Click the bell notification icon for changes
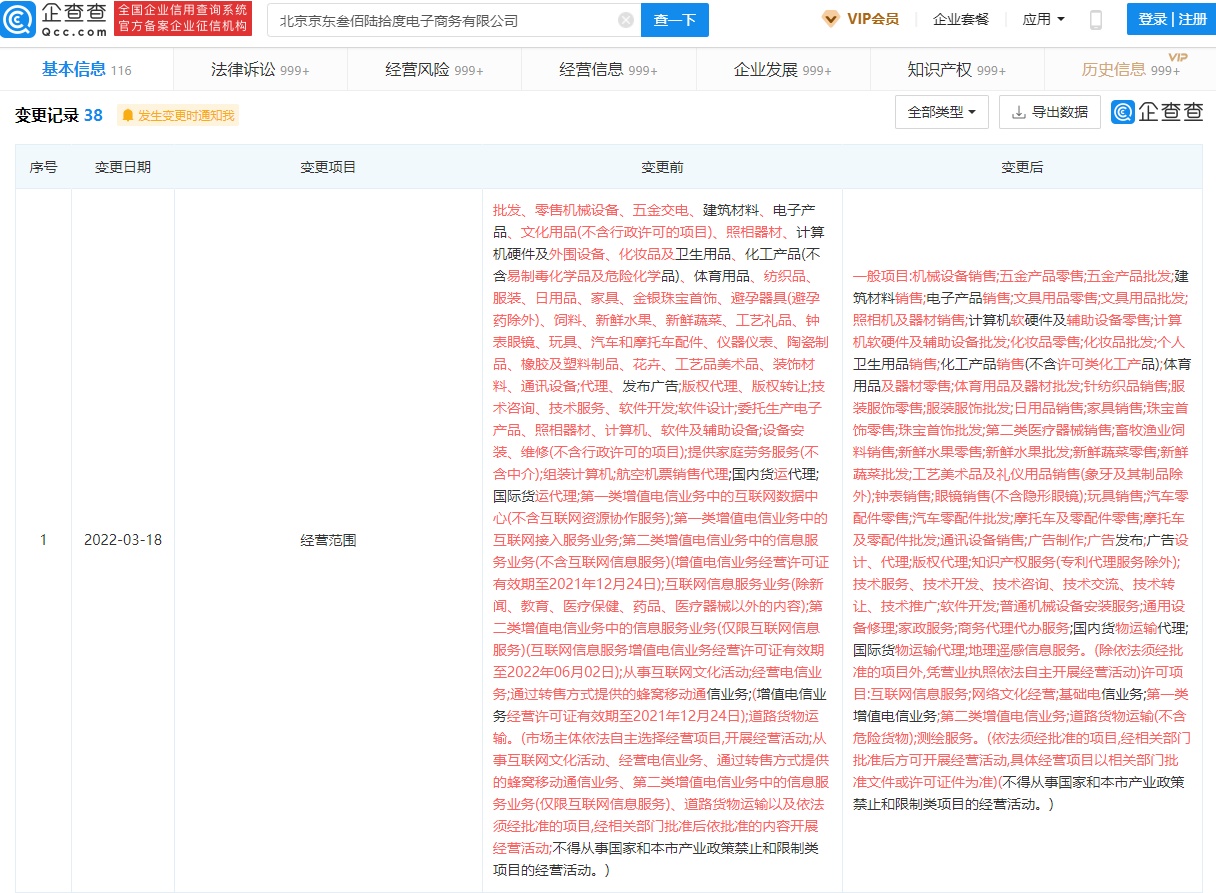1216x893 pixels. pyautogui.click(x=128, y=116)
